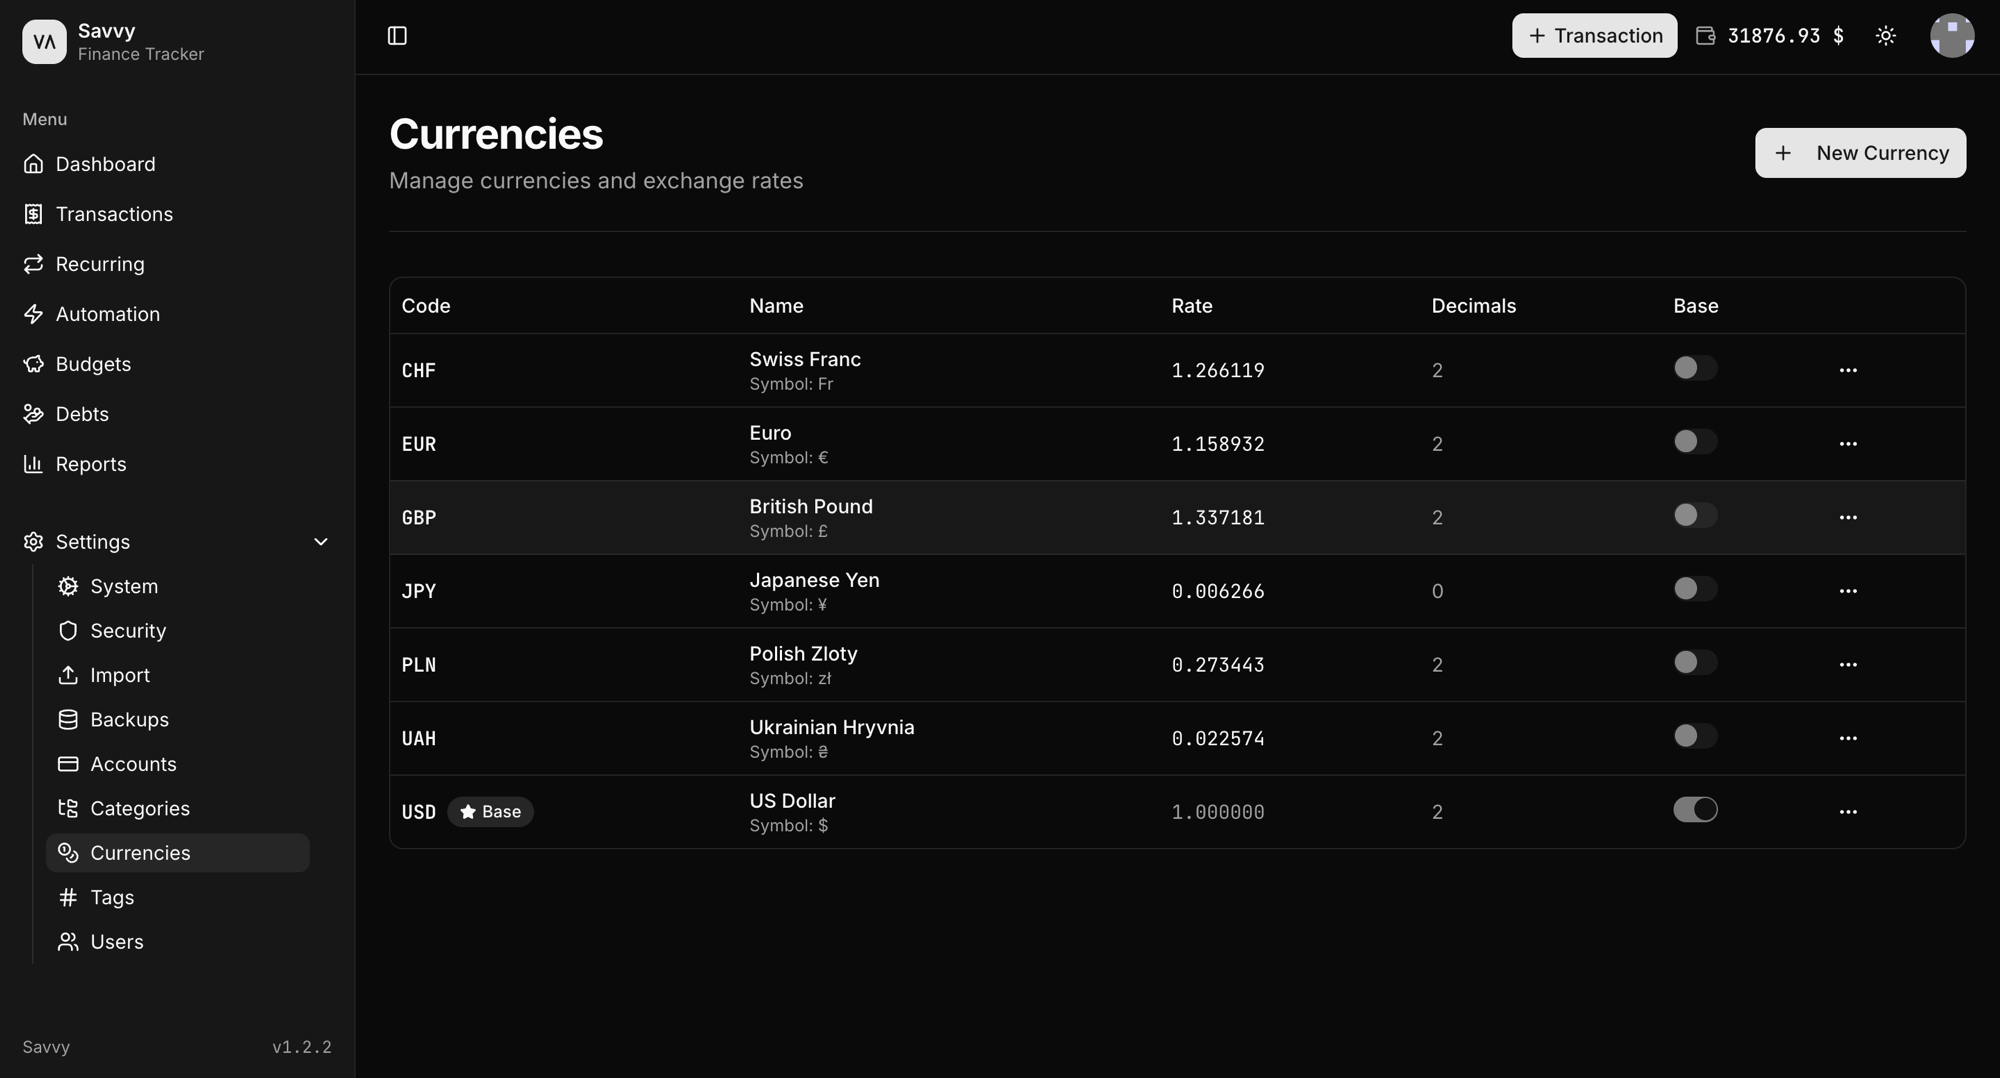Image resolution: width=2000 pixels, height=1078 pixels.
Task: Set EUR as base currency toggle
Action: (1695, 442)
